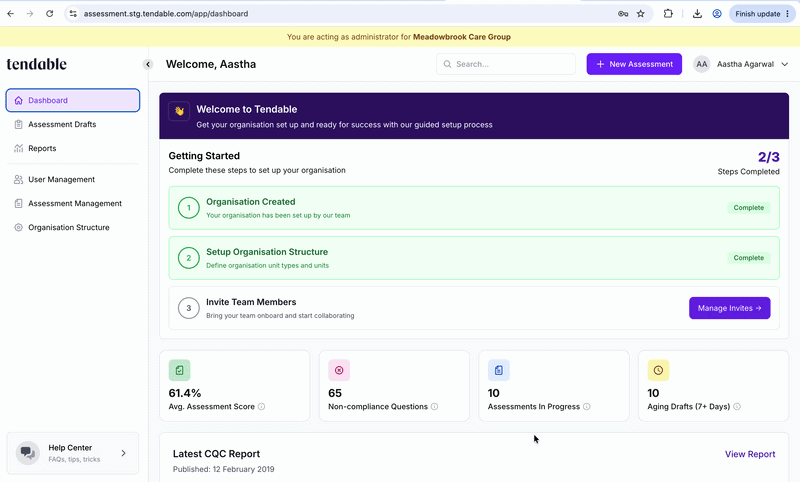Click info icon beside Aging Drafts
800x482 pixels.
click(x=737, y=407)
